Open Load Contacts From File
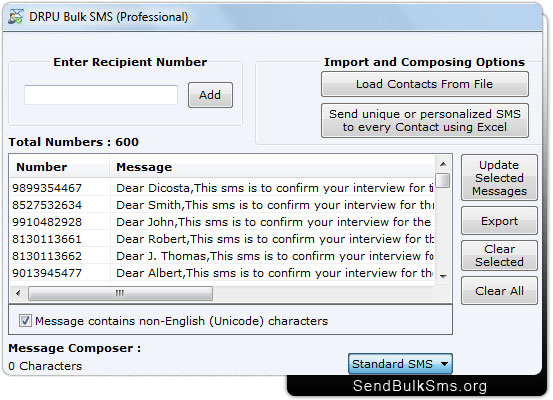Image resolution: width=553 pixels, height=400 pixels. click(x=425, y=84)
